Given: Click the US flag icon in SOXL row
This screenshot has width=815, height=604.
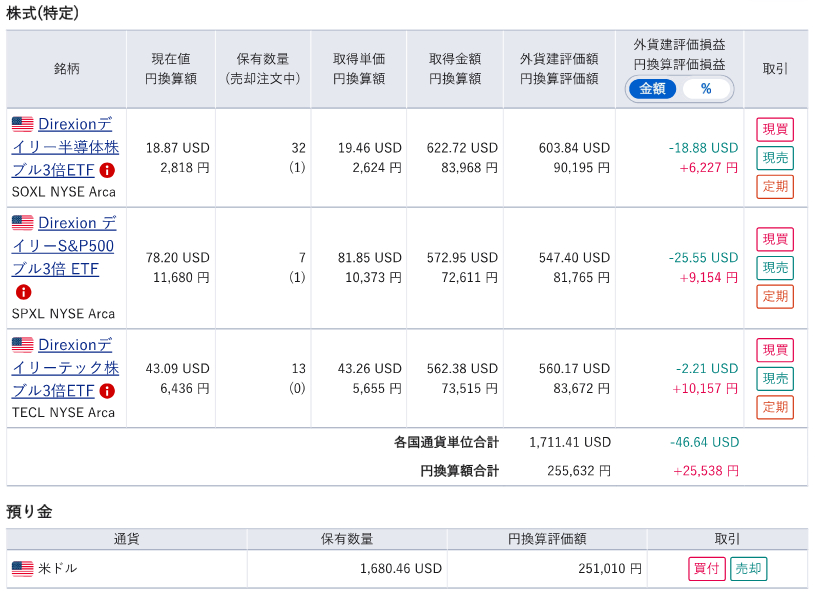Looking at the screenshot, I should 22,124.
